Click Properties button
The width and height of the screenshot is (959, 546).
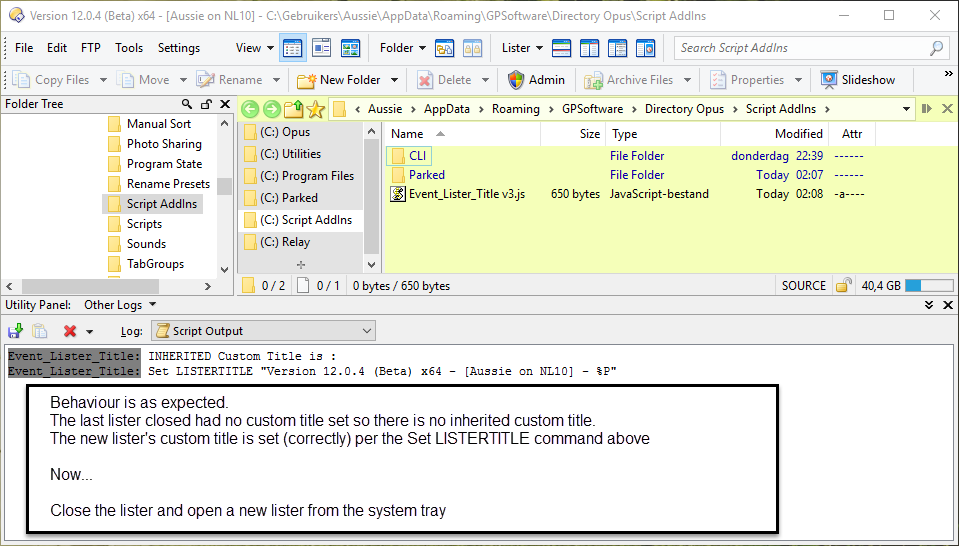tap(747, 80)
